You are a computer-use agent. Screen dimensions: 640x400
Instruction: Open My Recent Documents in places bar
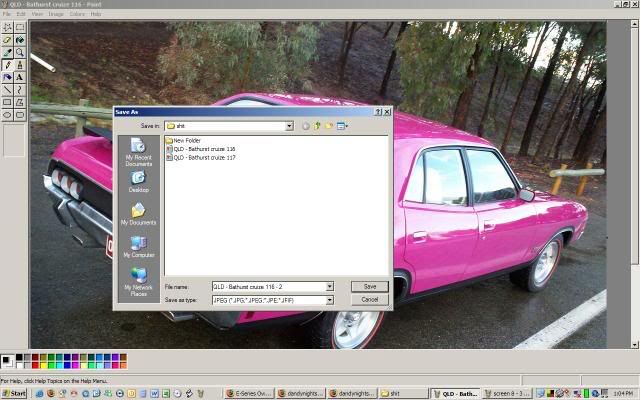click(138, 152)
